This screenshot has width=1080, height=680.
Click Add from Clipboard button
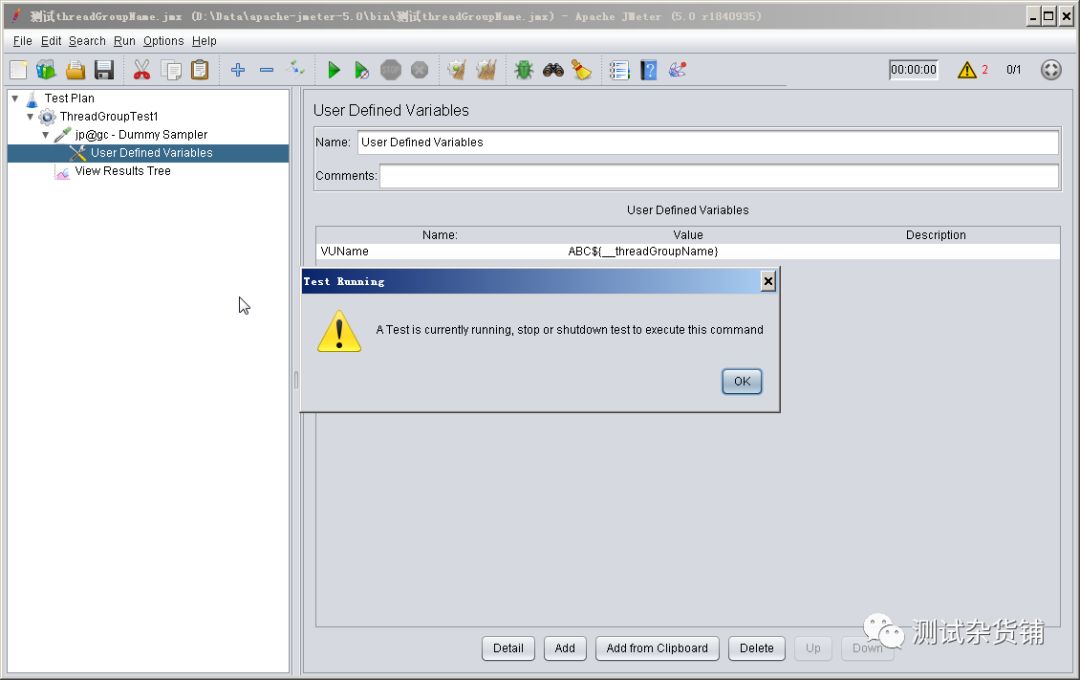tap(657, 648)
